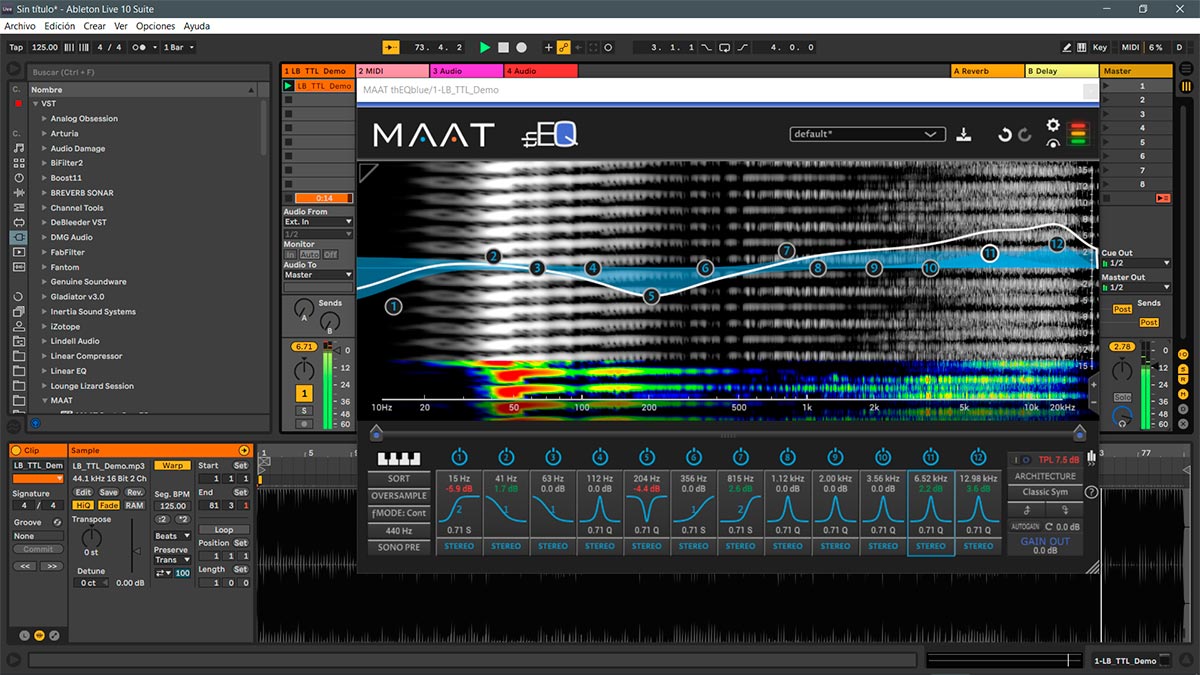Toggle power for EQ band 5
Screen dimensions: 1200x675
pyautogui.click(x=647, y=457)
